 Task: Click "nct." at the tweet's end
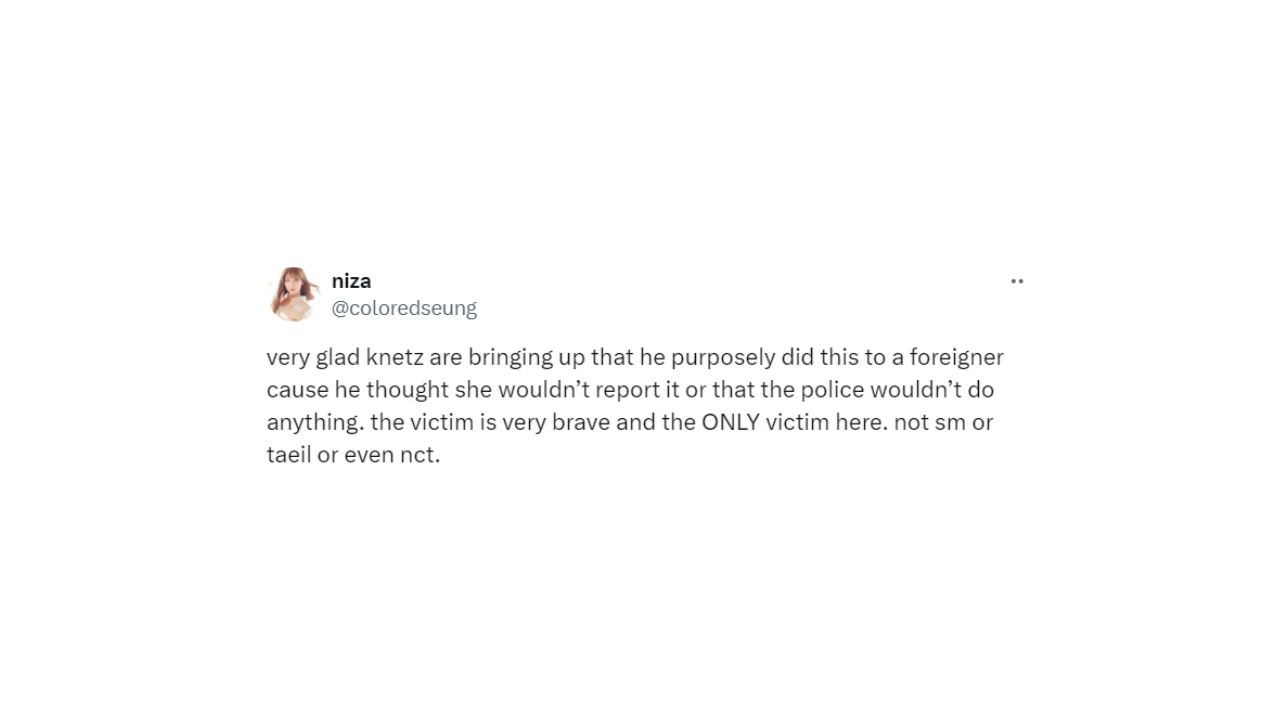click(x=419, y=455)
